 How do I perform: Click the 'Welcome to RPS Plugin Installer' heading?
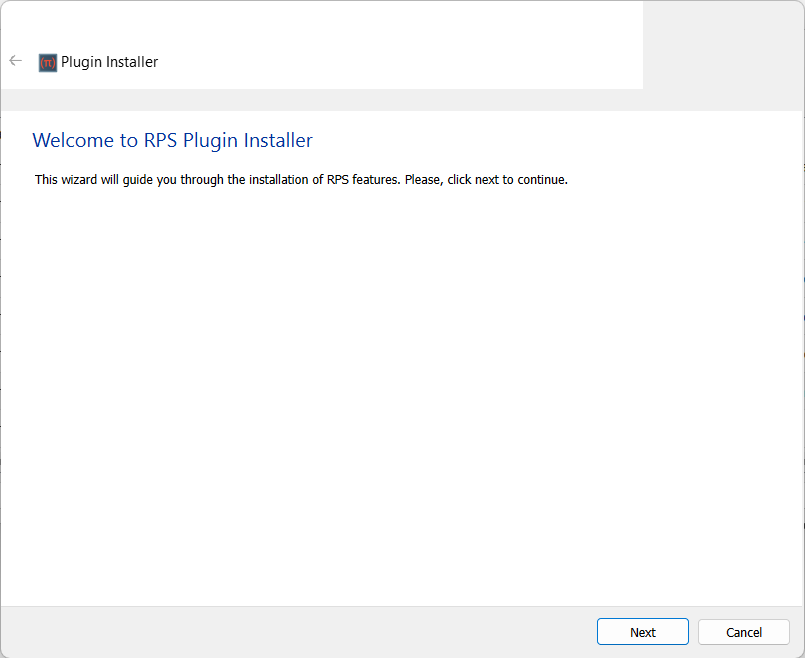coord(172,141)
